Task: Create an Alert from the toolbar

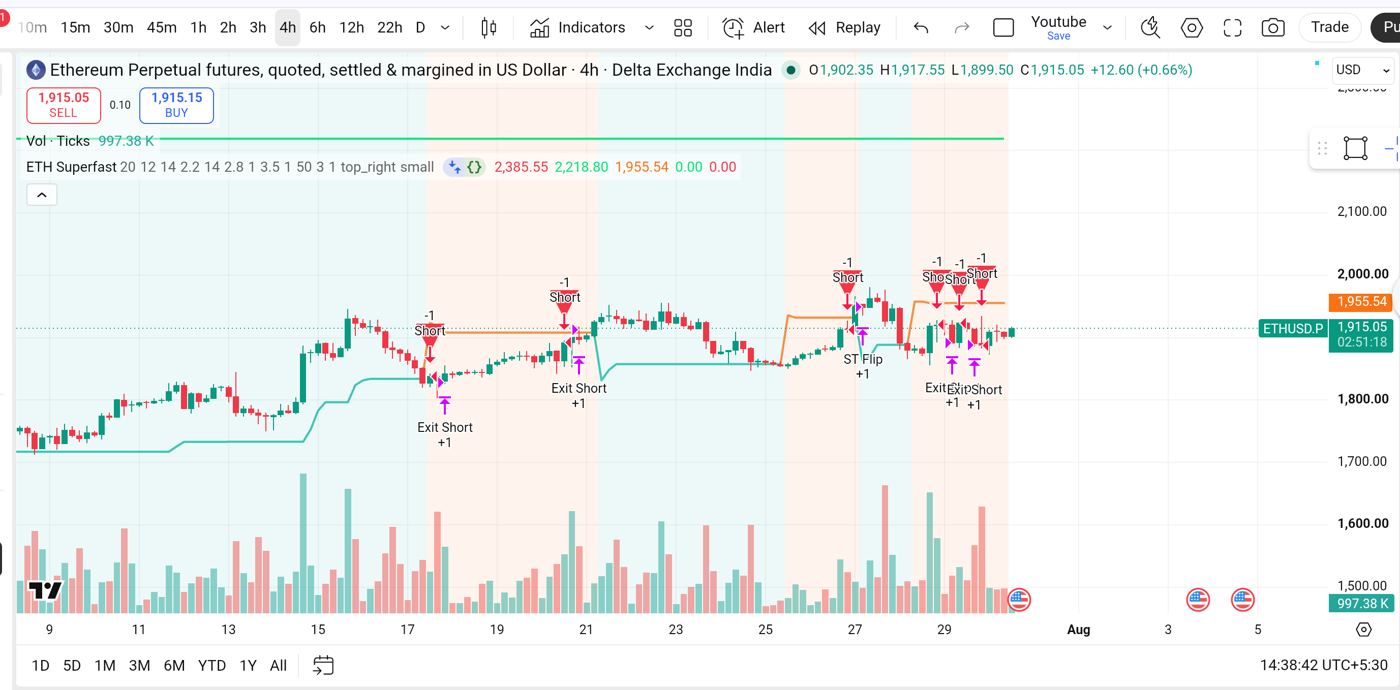Action: click(754, 28)
